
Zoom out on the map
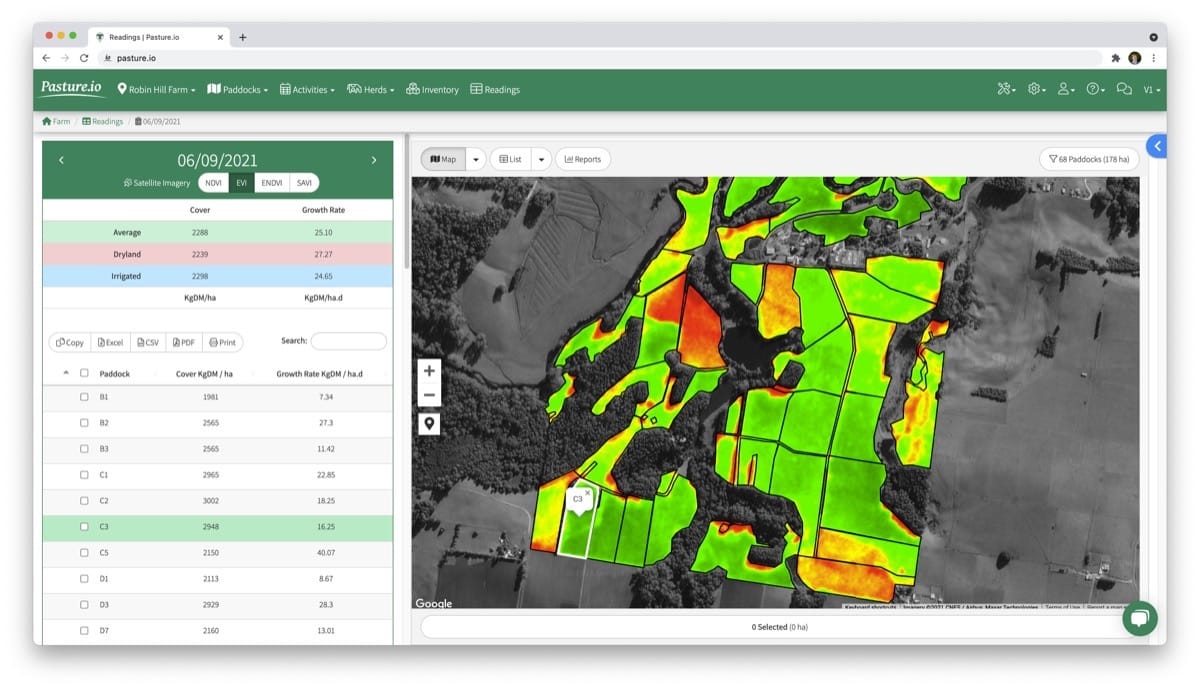coord(429,394)
